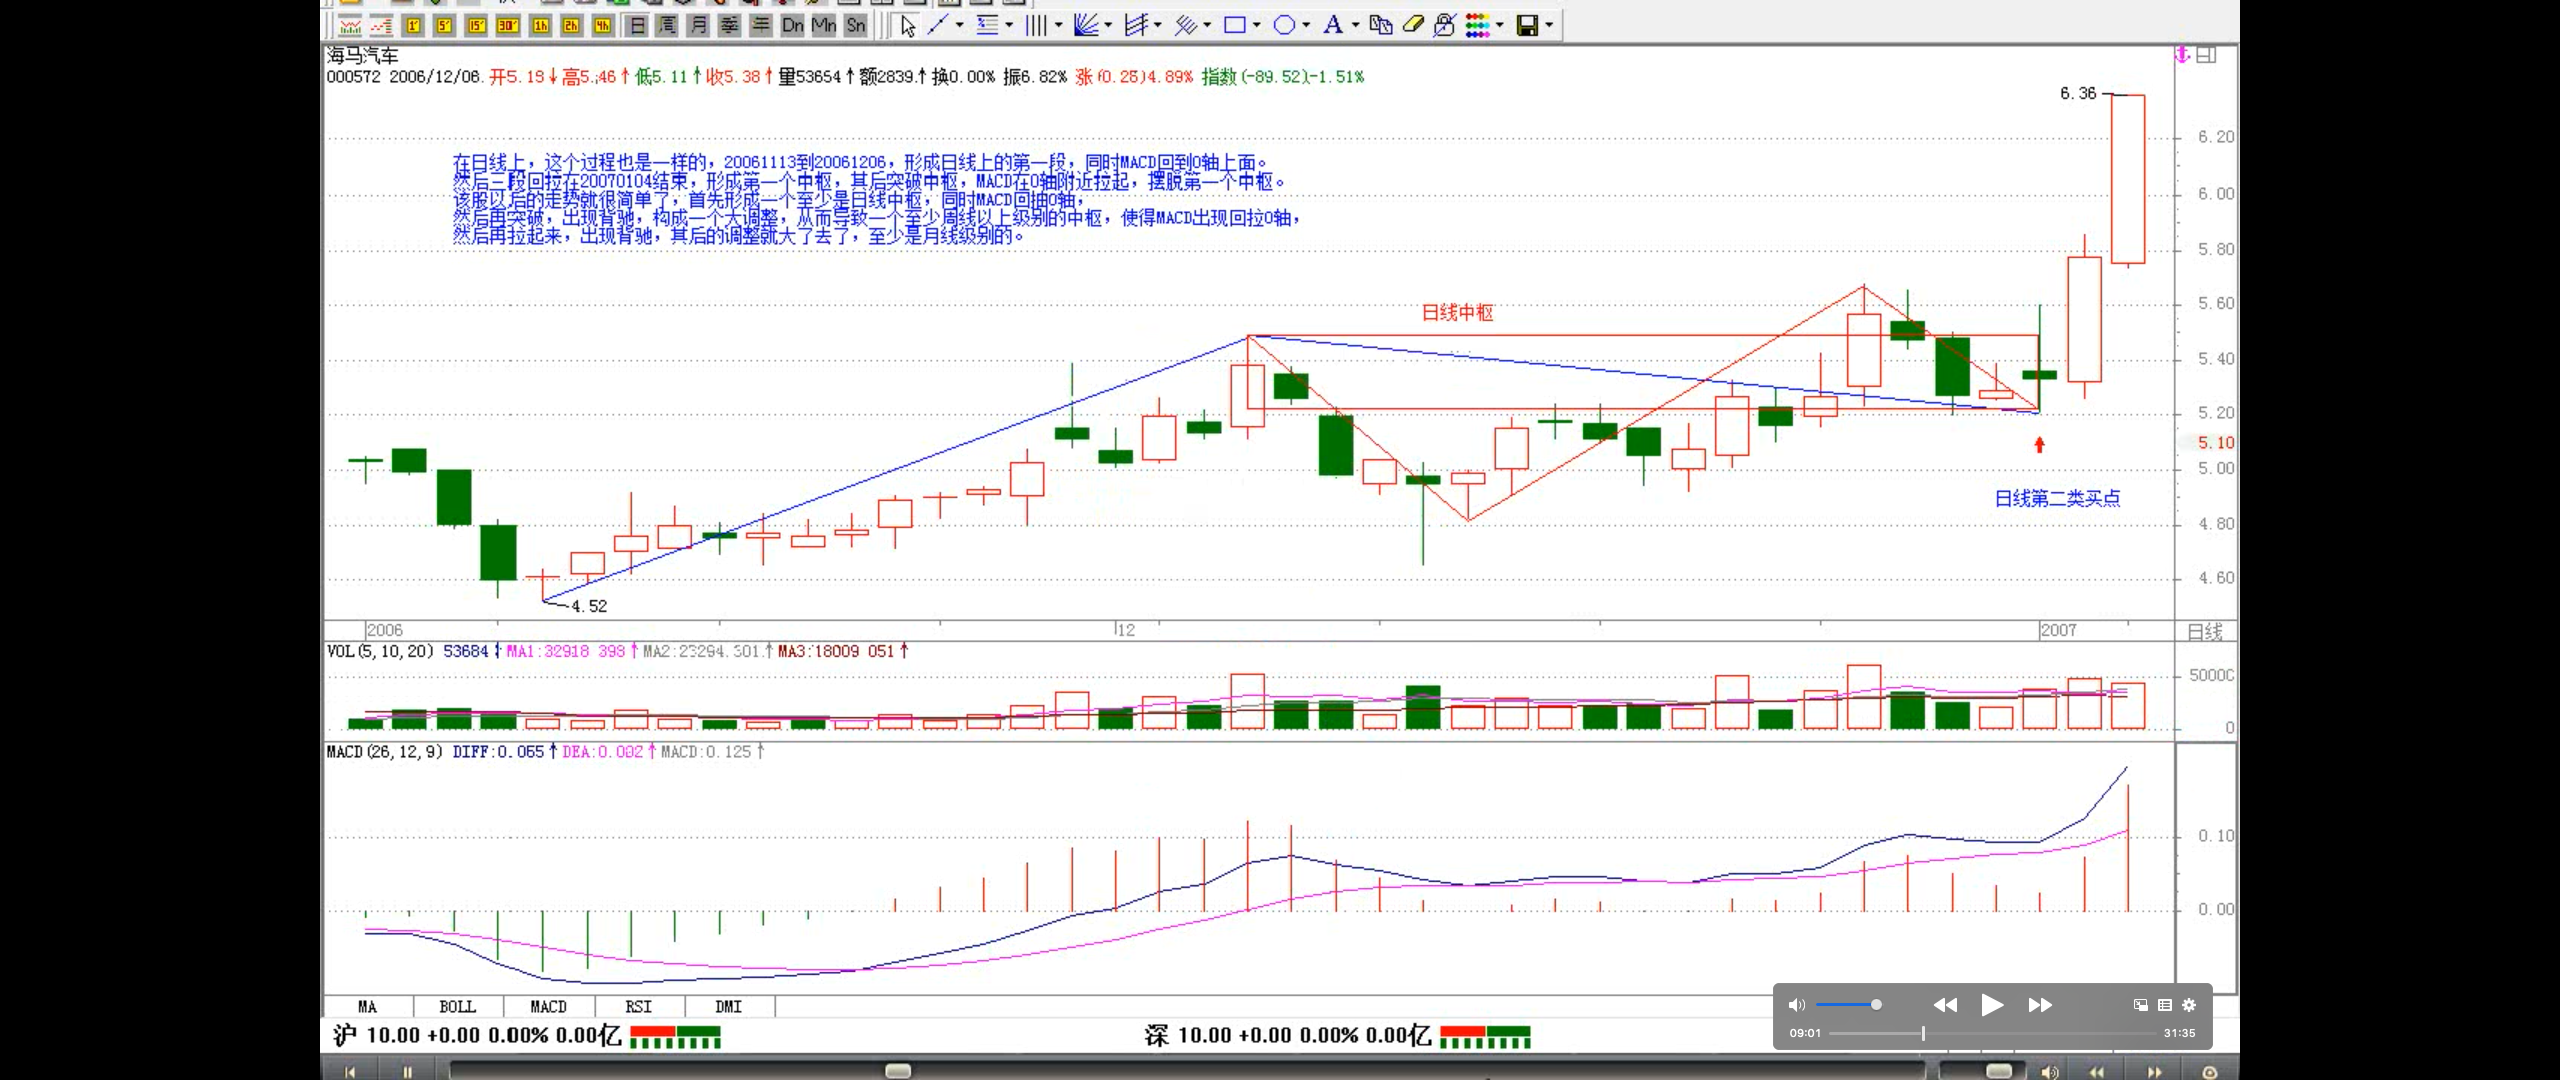Select the horizontal lines annotation tool
The height and width of the screenshot is (1080, 2560).
tap(987, 26)
